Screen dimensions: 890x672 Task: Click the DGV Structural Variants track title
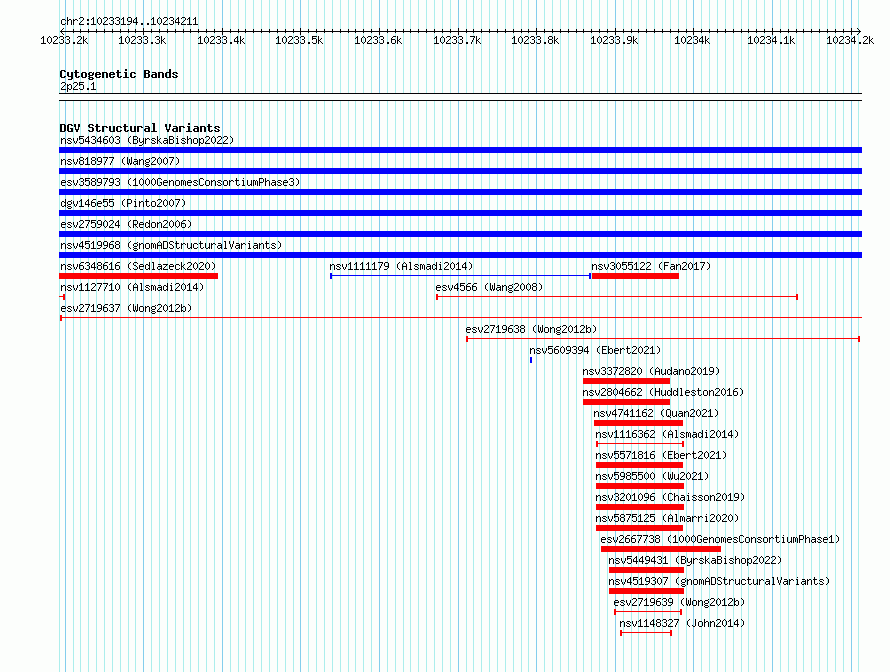click(140, 128)
